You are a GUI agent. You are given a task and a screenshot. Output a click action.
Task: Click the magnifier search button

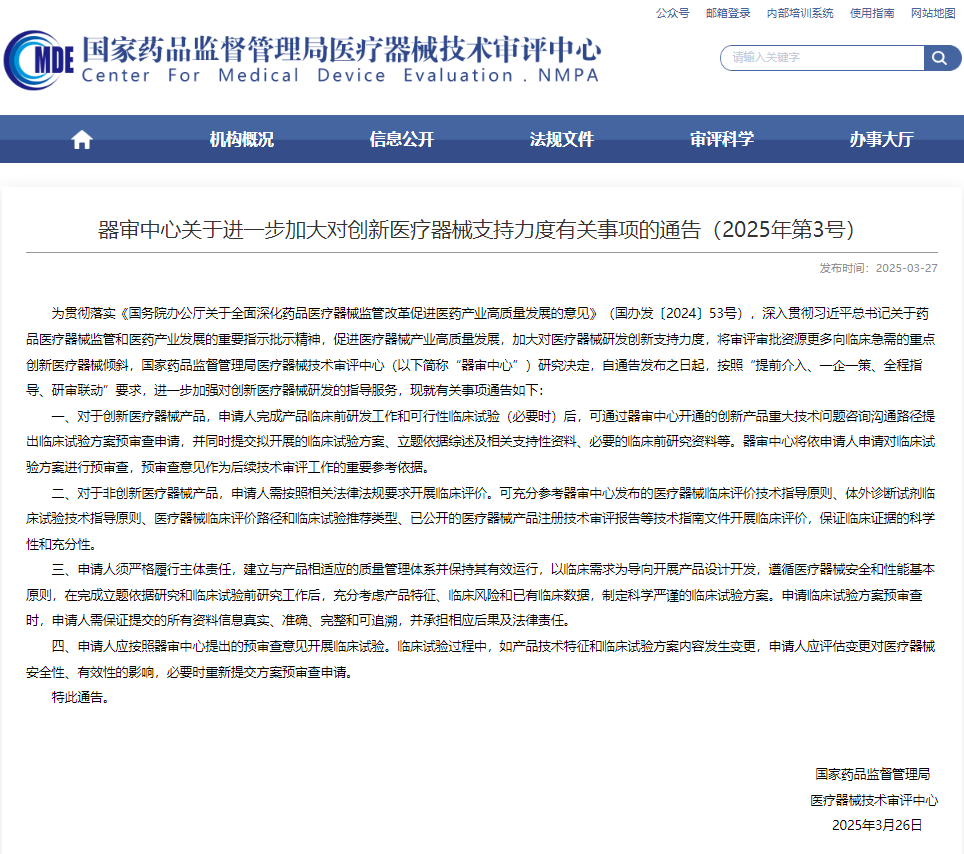[941, 58]
